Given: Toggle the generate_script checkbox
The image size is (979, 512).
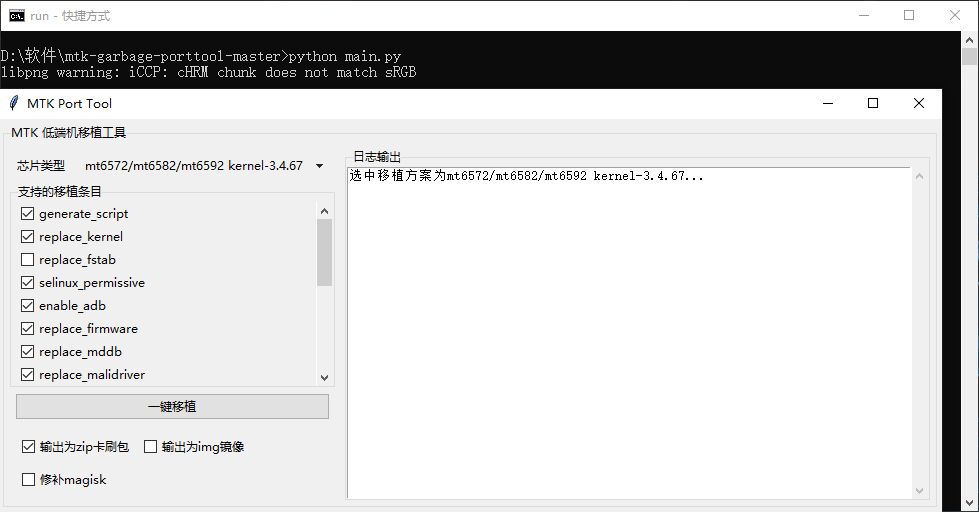Looking at the screenshot, I should point(28,214).
